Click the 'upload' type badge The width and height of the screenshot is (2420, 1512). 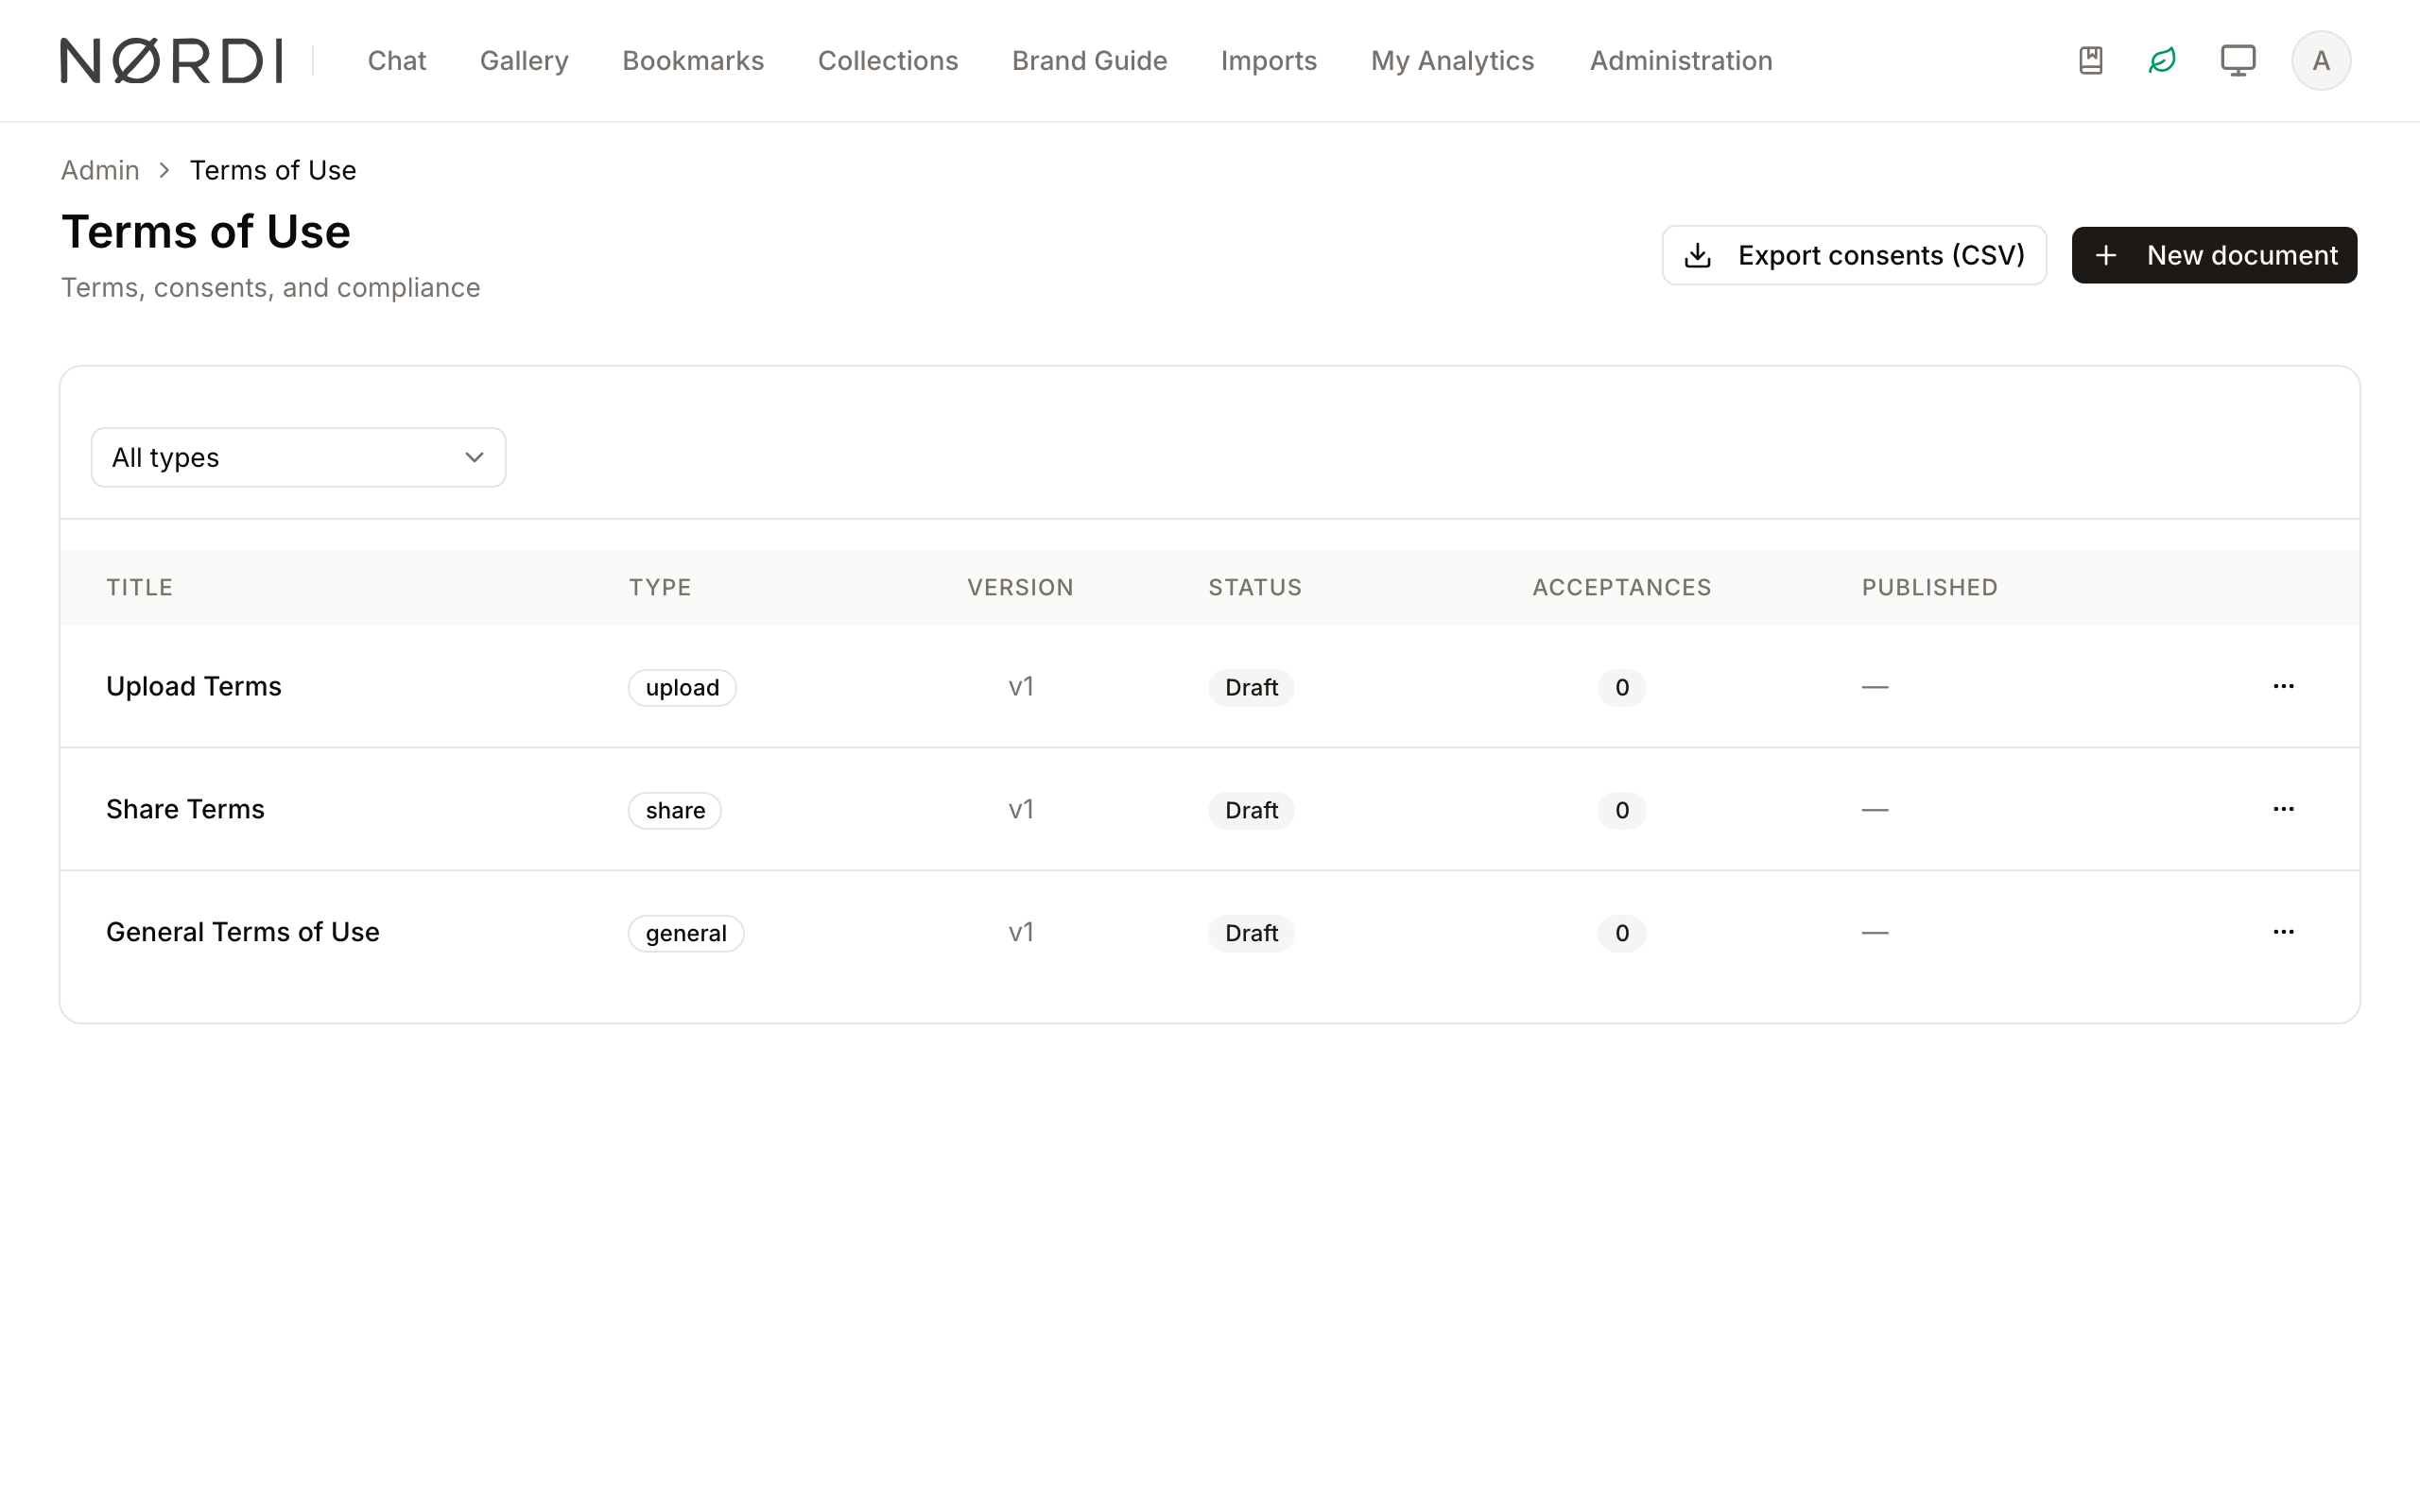[682, 688]
